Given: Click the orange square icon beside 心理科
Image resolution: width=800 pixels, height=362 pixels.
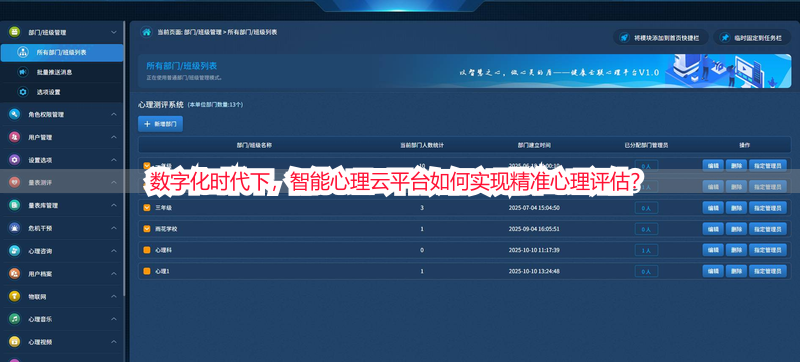Looking at the screenshot, I should coord(147,250).
